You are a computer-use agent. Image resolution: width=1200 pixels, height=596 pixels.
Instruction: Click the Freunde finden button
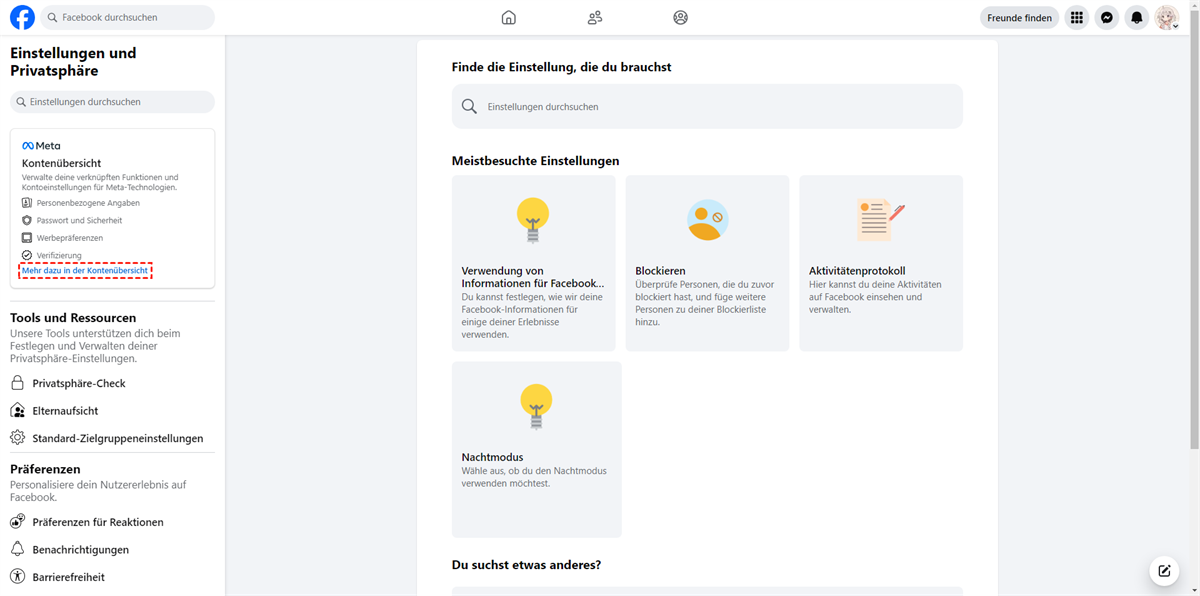[x=1019, y=17]
